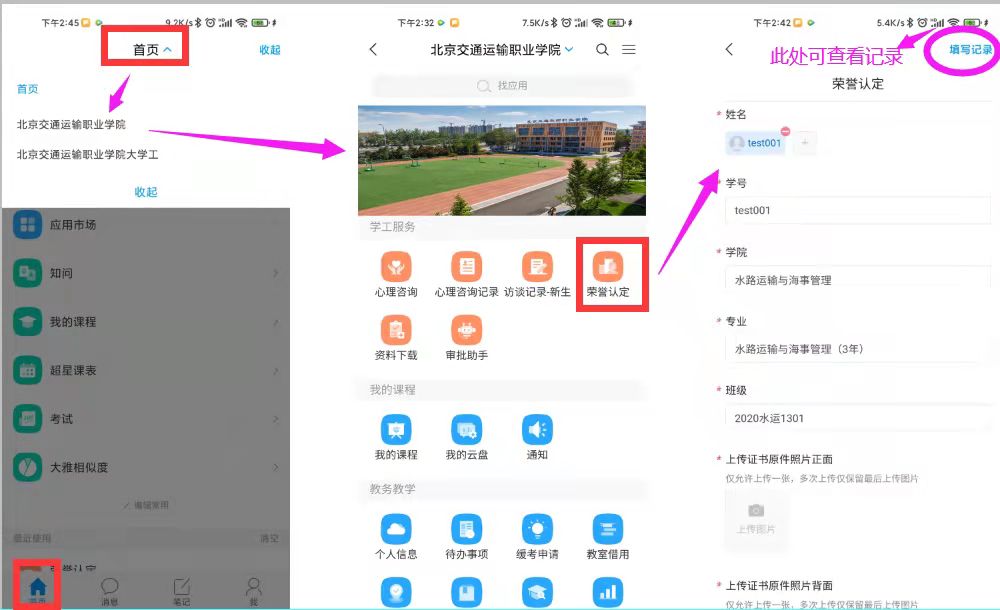Switch to the 消息 bottom tab
Viewport: 1000px width, 610px height.
tap(110, 591)
